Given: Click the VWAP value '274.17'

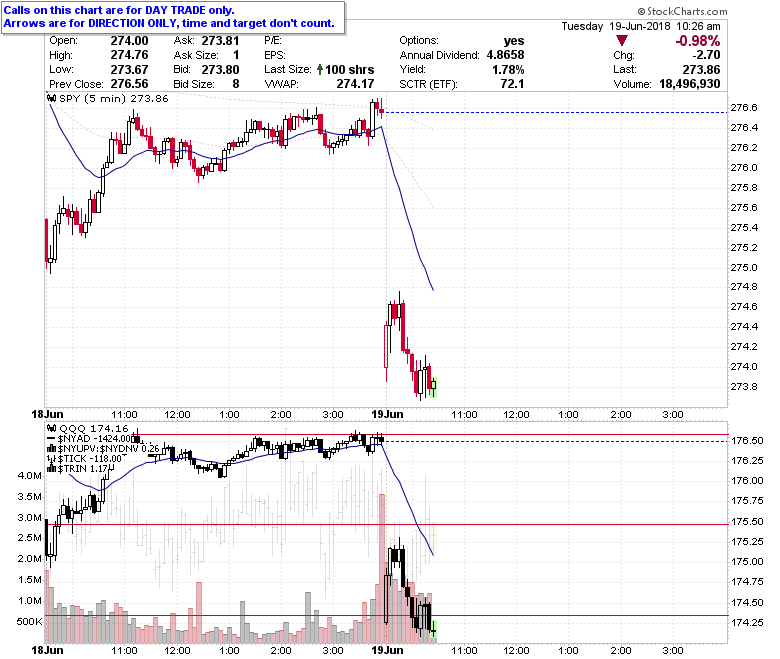Looking at the screenshot, I should point(355,84).
